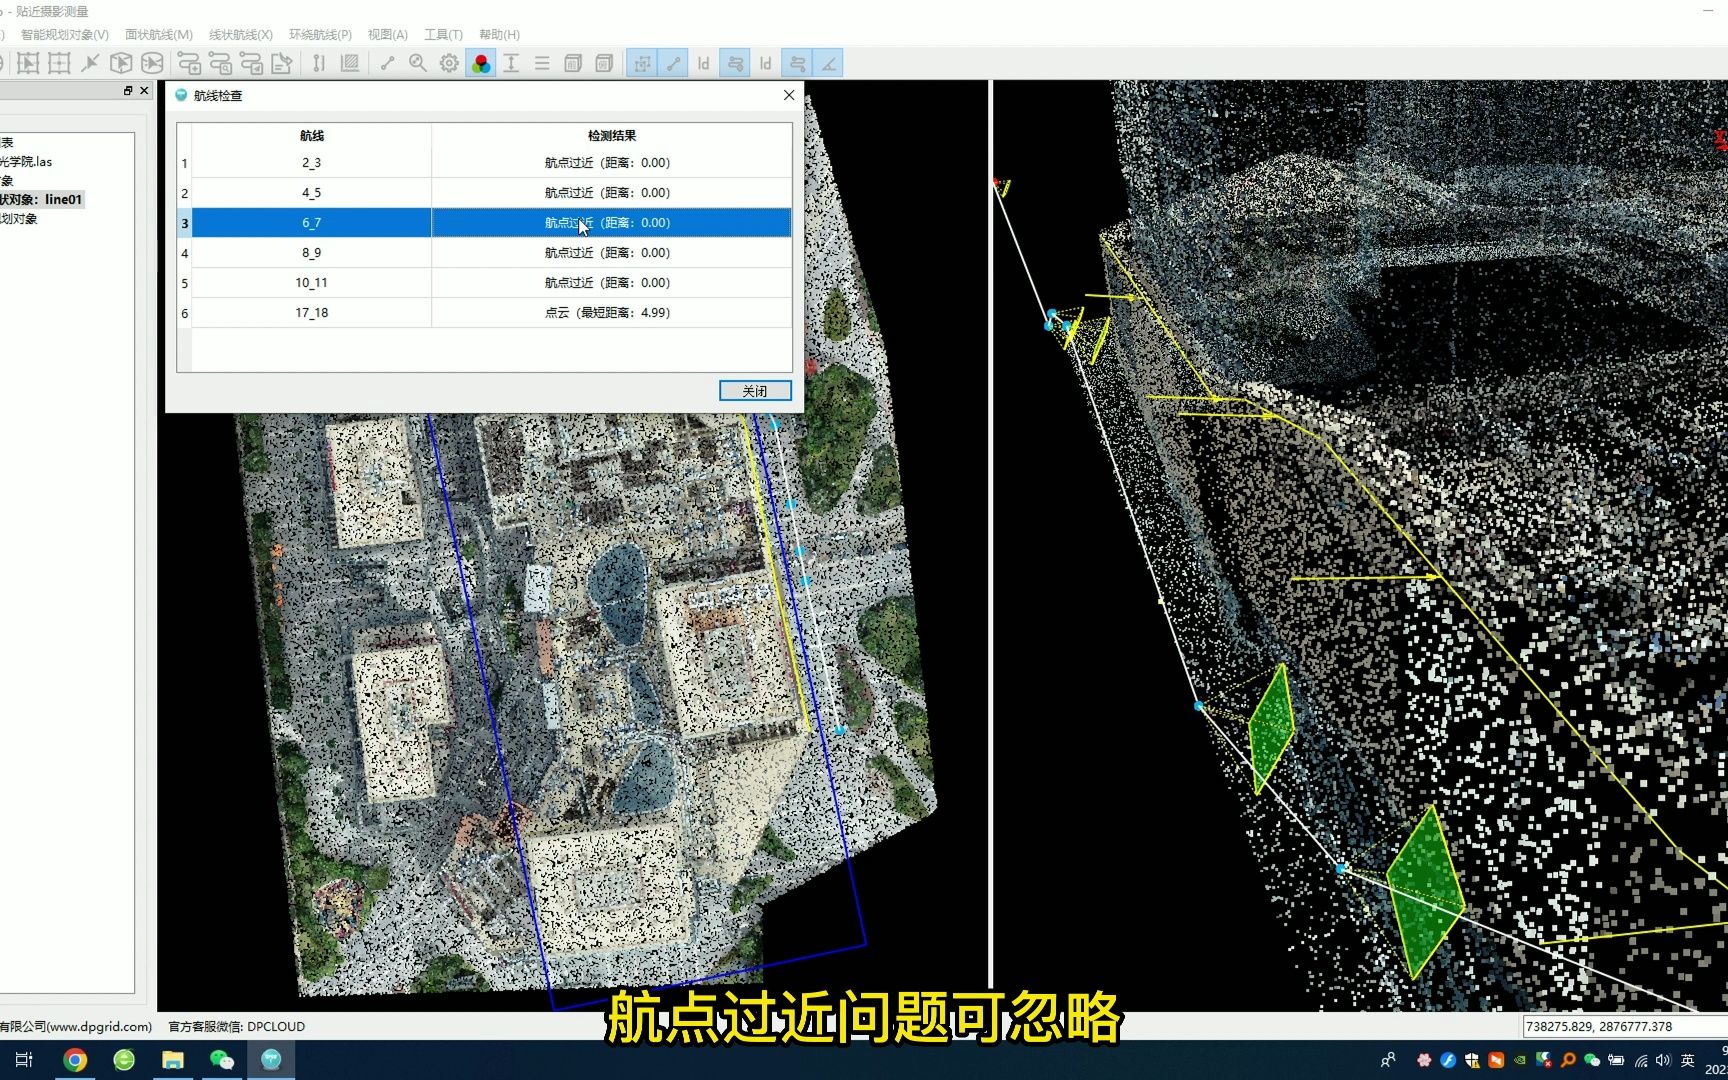The height and width of the screenshot is (1080, 1728).
Task: Toggle the RGB color display icon
Action: 481,63
